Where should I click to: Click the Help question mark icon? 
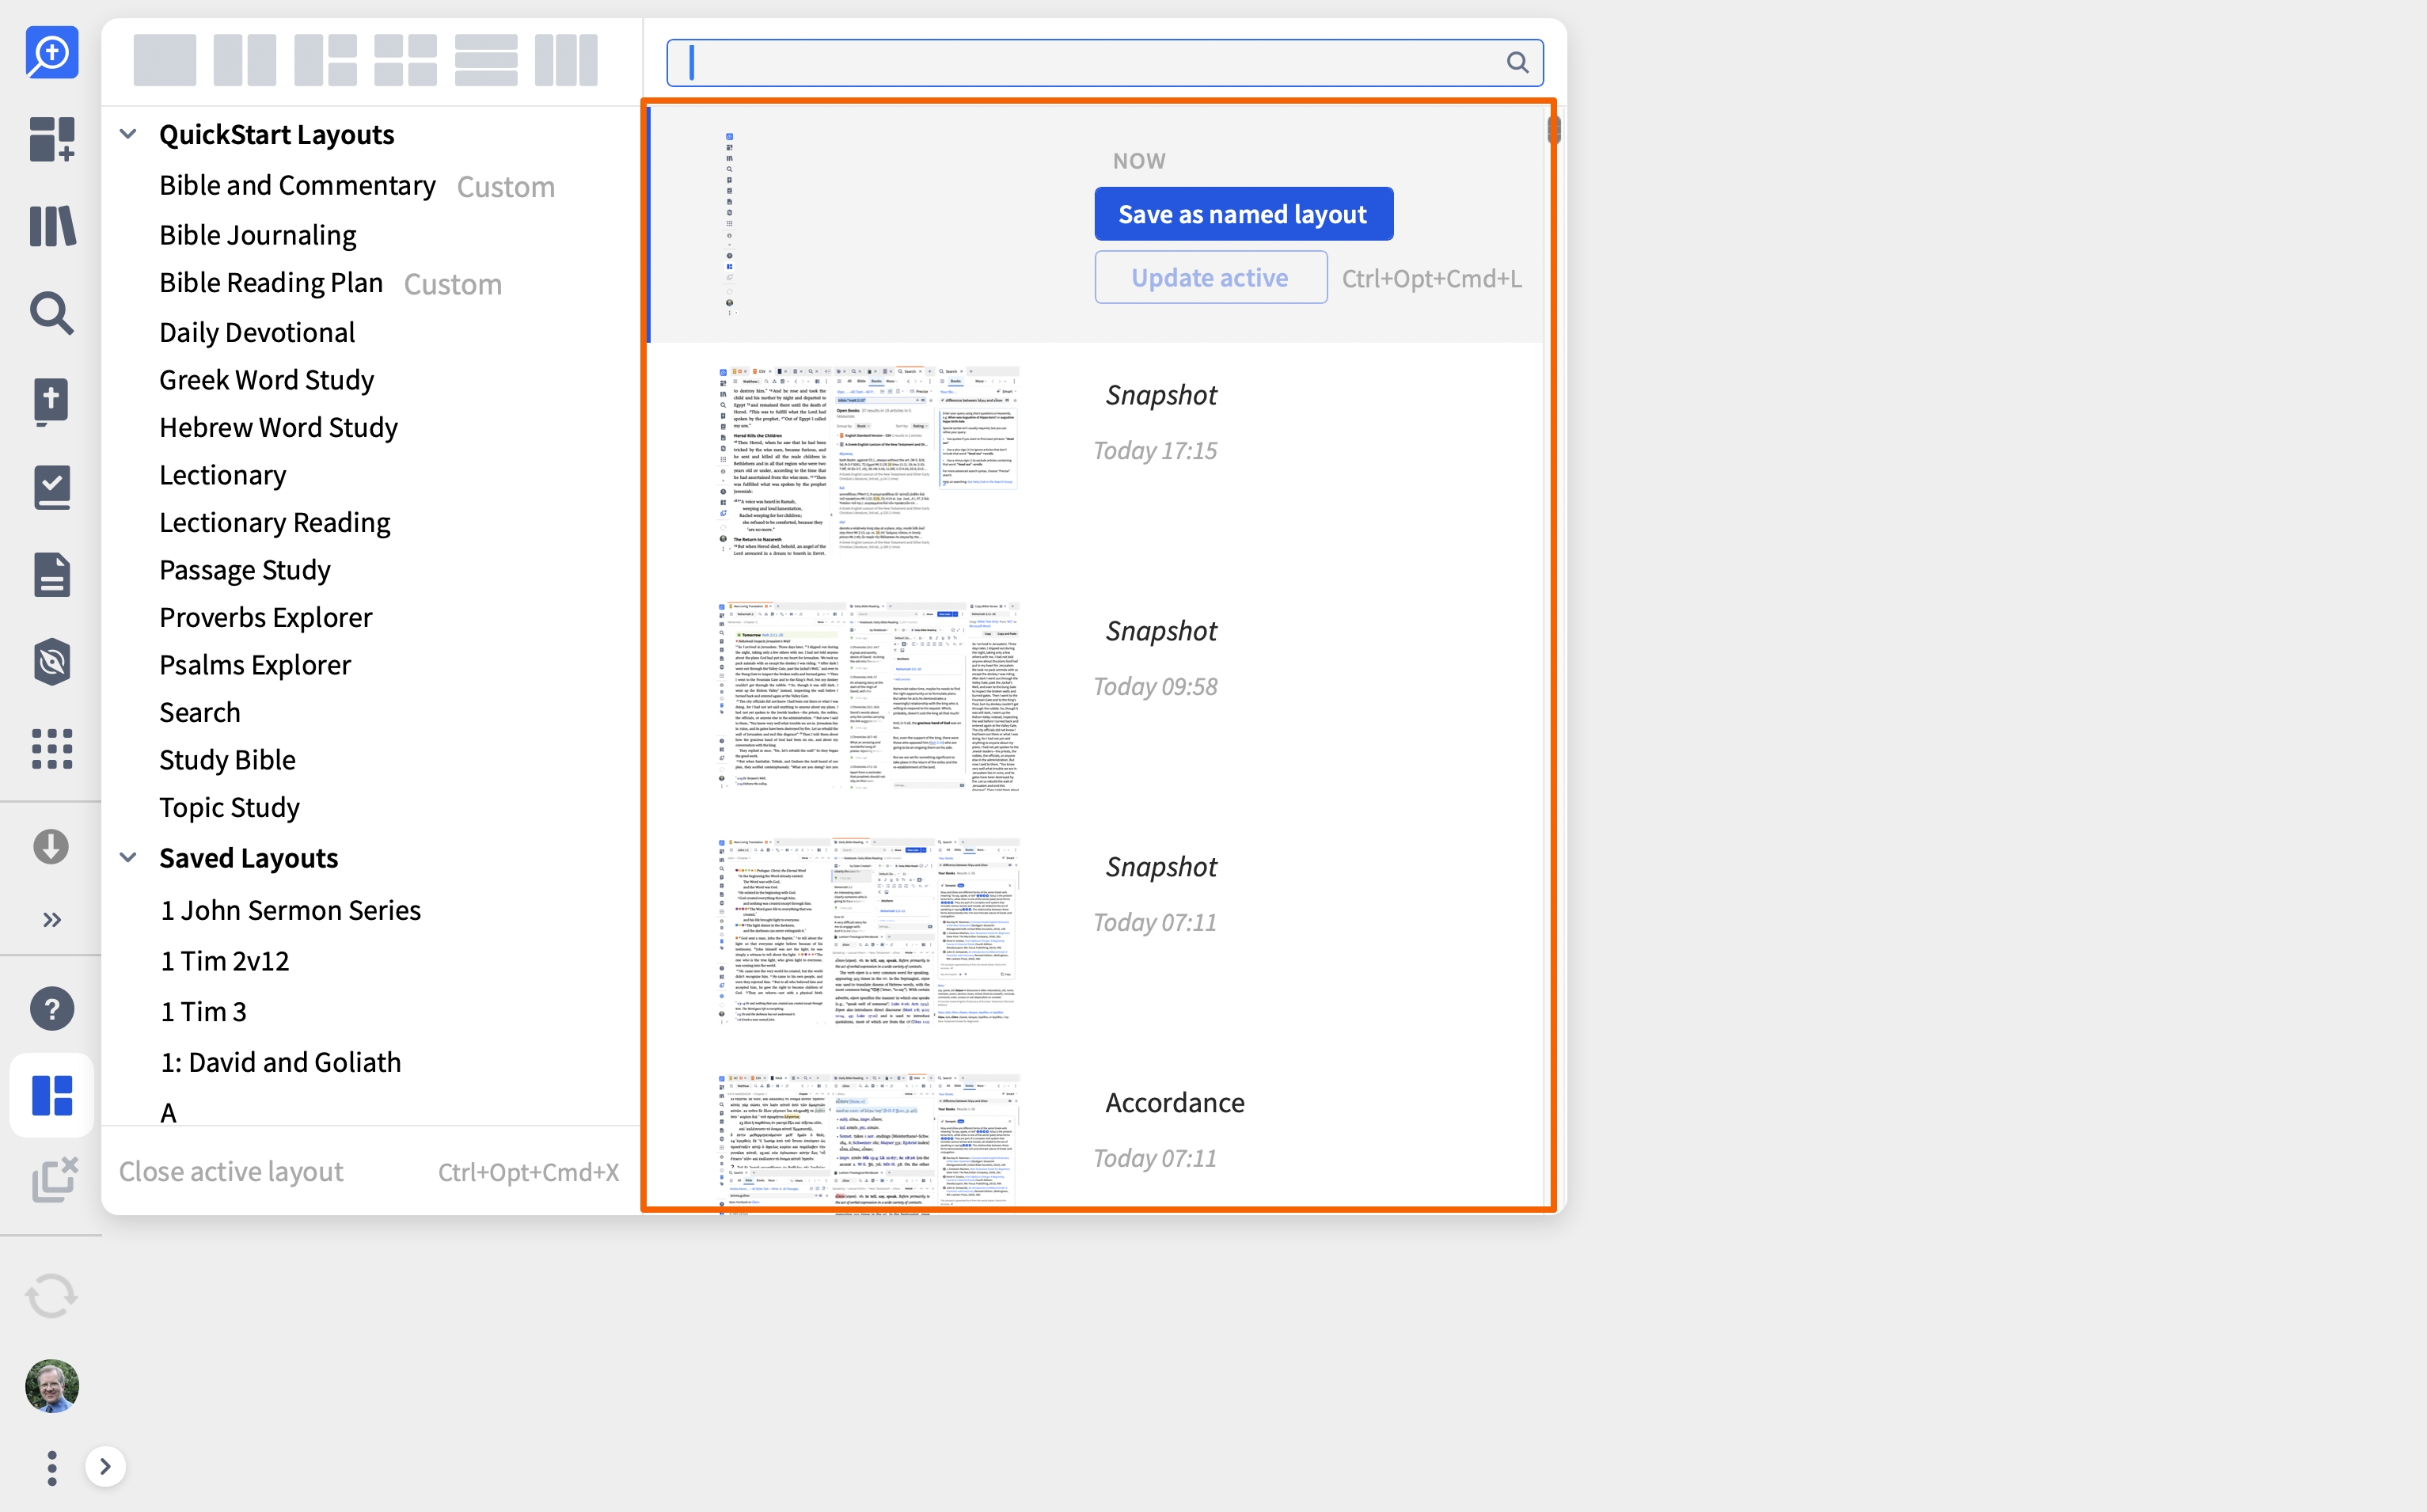point(52,1008)
